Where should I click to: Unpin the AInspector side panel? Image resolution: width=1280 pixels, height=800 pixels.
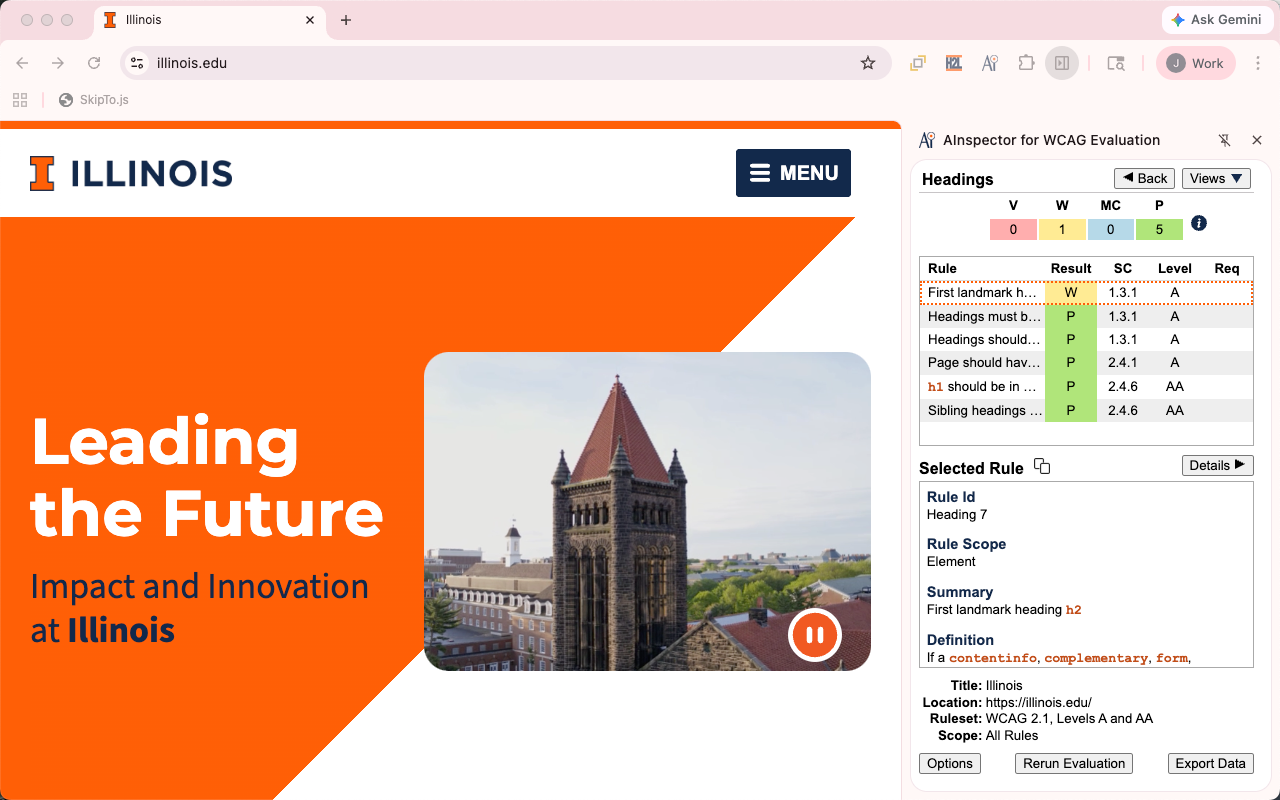(1225, 140)
